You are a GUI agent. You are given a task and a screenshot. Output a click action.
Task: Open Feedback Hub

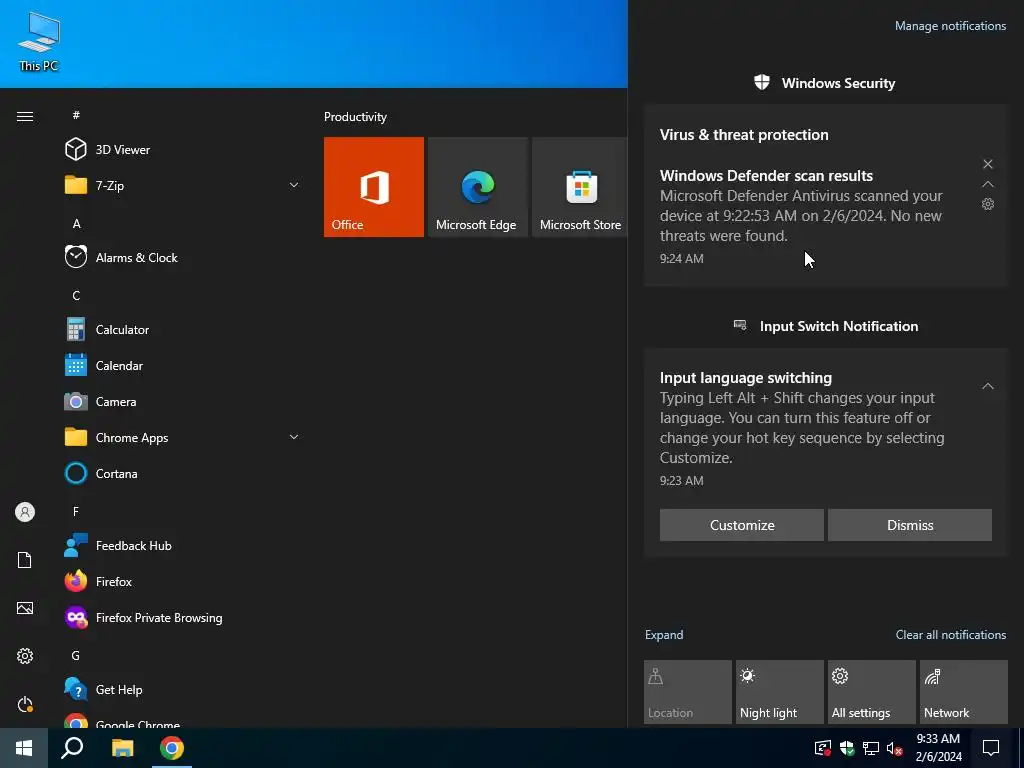pos(183,545)
